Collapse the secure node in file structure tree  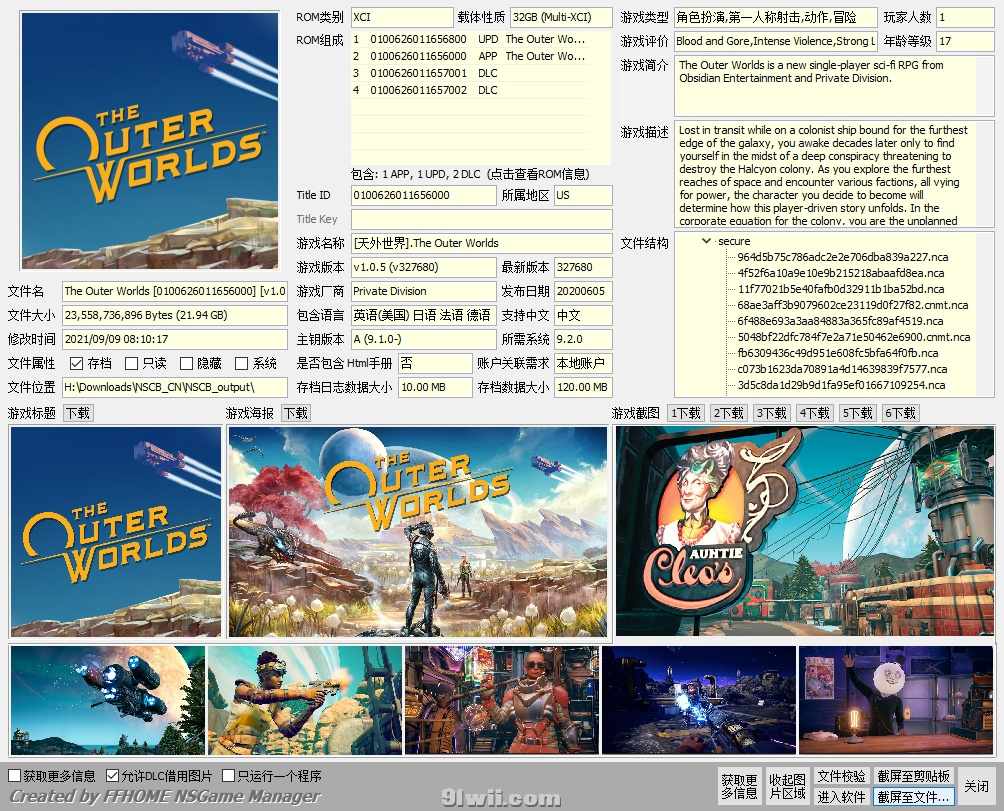(706, 241)
